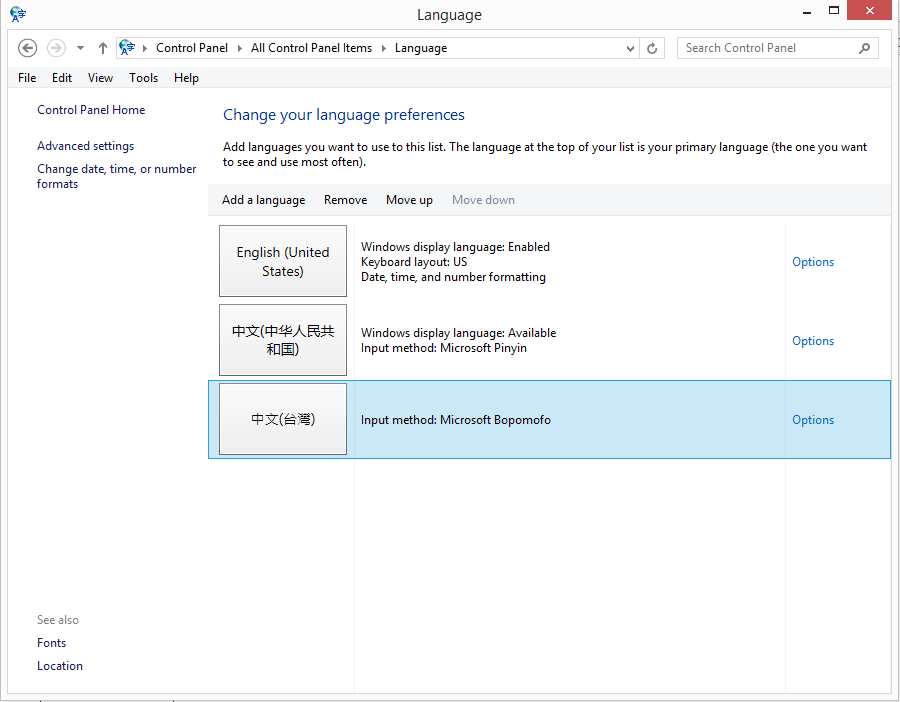The image size is (900, 702).
Task: Click 'Windows display language: Available' text
Action: click(x=459, y=333)
